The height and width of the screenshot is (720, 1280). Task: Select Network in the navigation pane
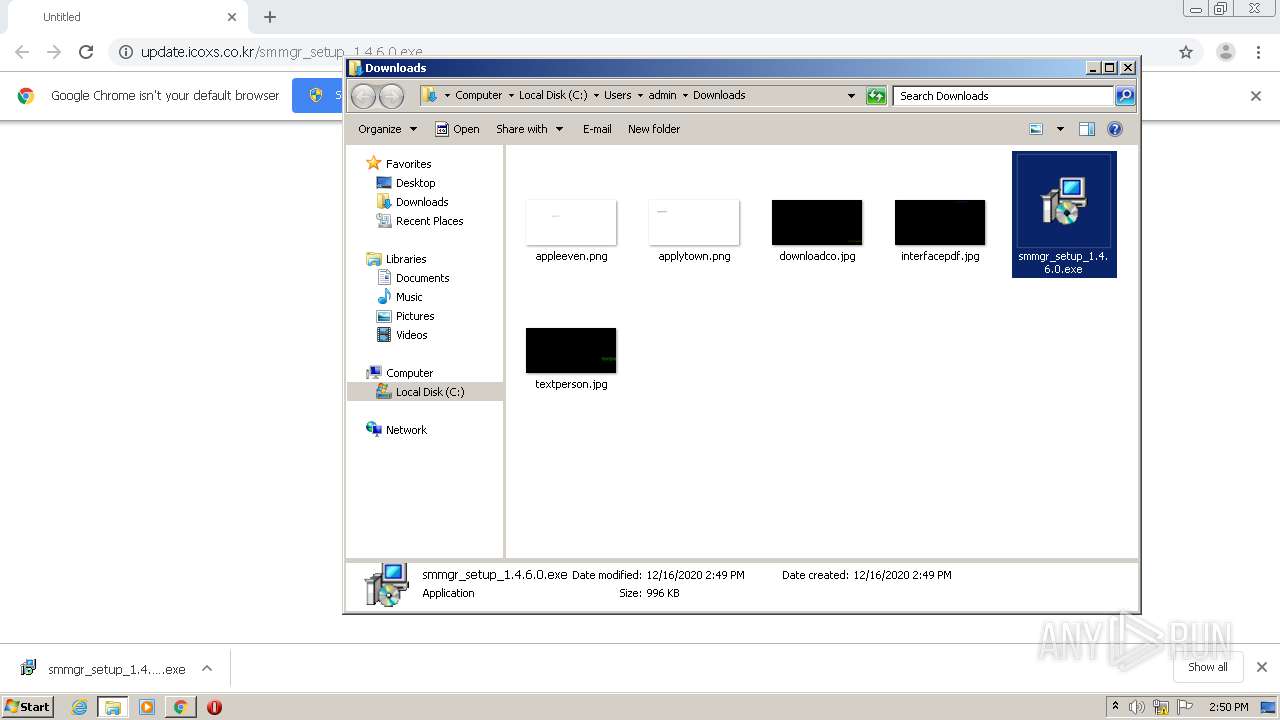[406, 430]
